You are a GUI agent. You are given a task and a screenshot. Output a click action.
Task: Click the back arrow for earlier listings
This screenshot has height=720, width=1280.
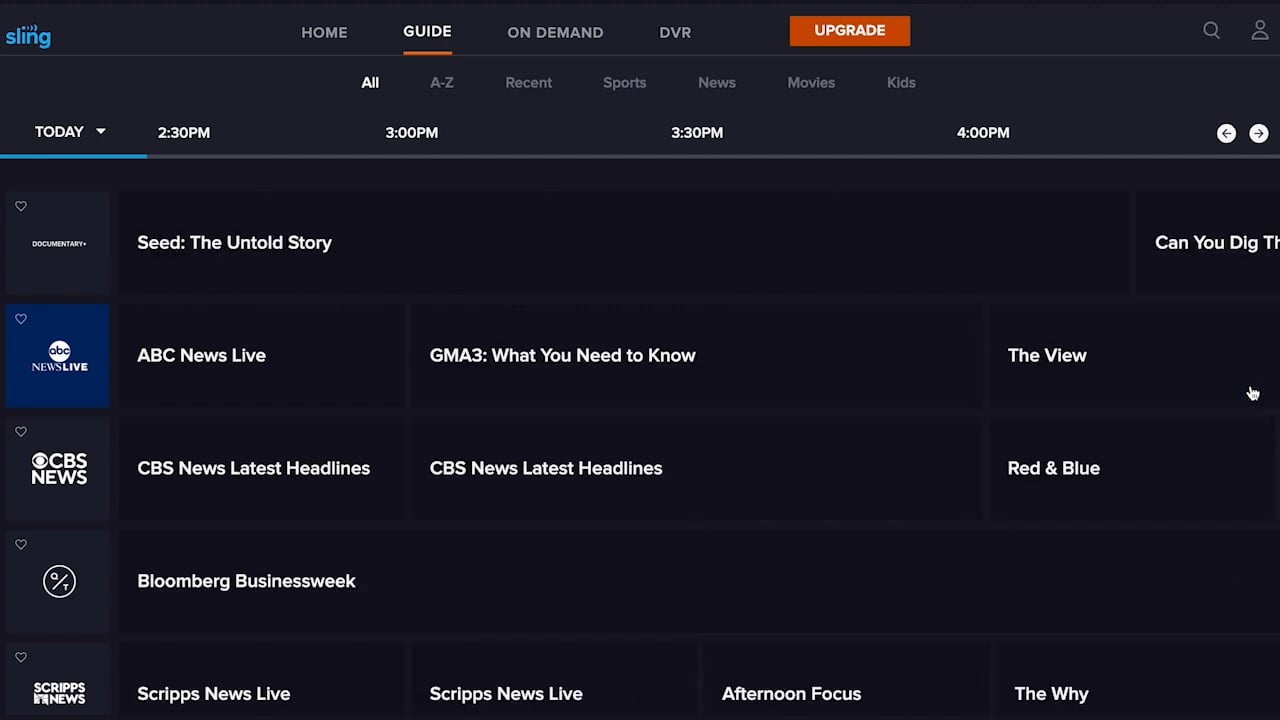[1226, 133]
